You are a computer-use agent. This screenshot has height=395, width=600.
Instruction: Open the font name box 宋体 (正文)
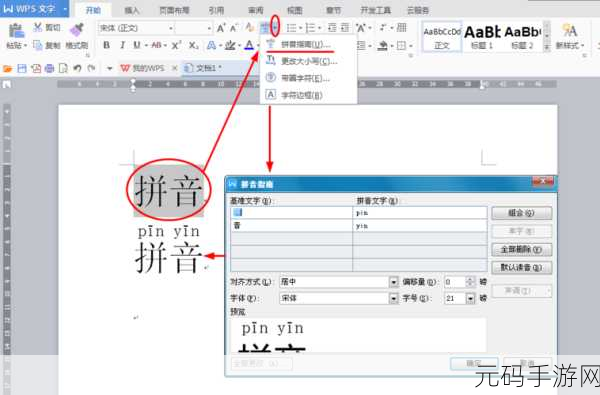pos(136,28)
